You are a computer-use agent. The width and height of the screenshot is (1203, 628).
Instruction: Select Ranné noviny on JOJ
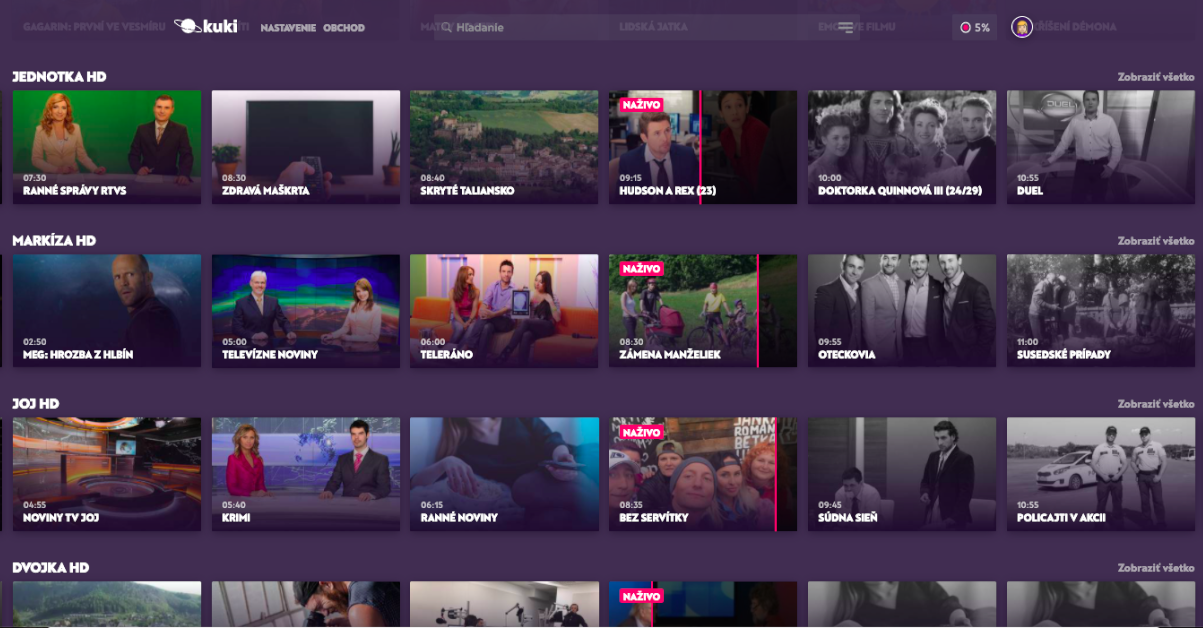(504, 474)
